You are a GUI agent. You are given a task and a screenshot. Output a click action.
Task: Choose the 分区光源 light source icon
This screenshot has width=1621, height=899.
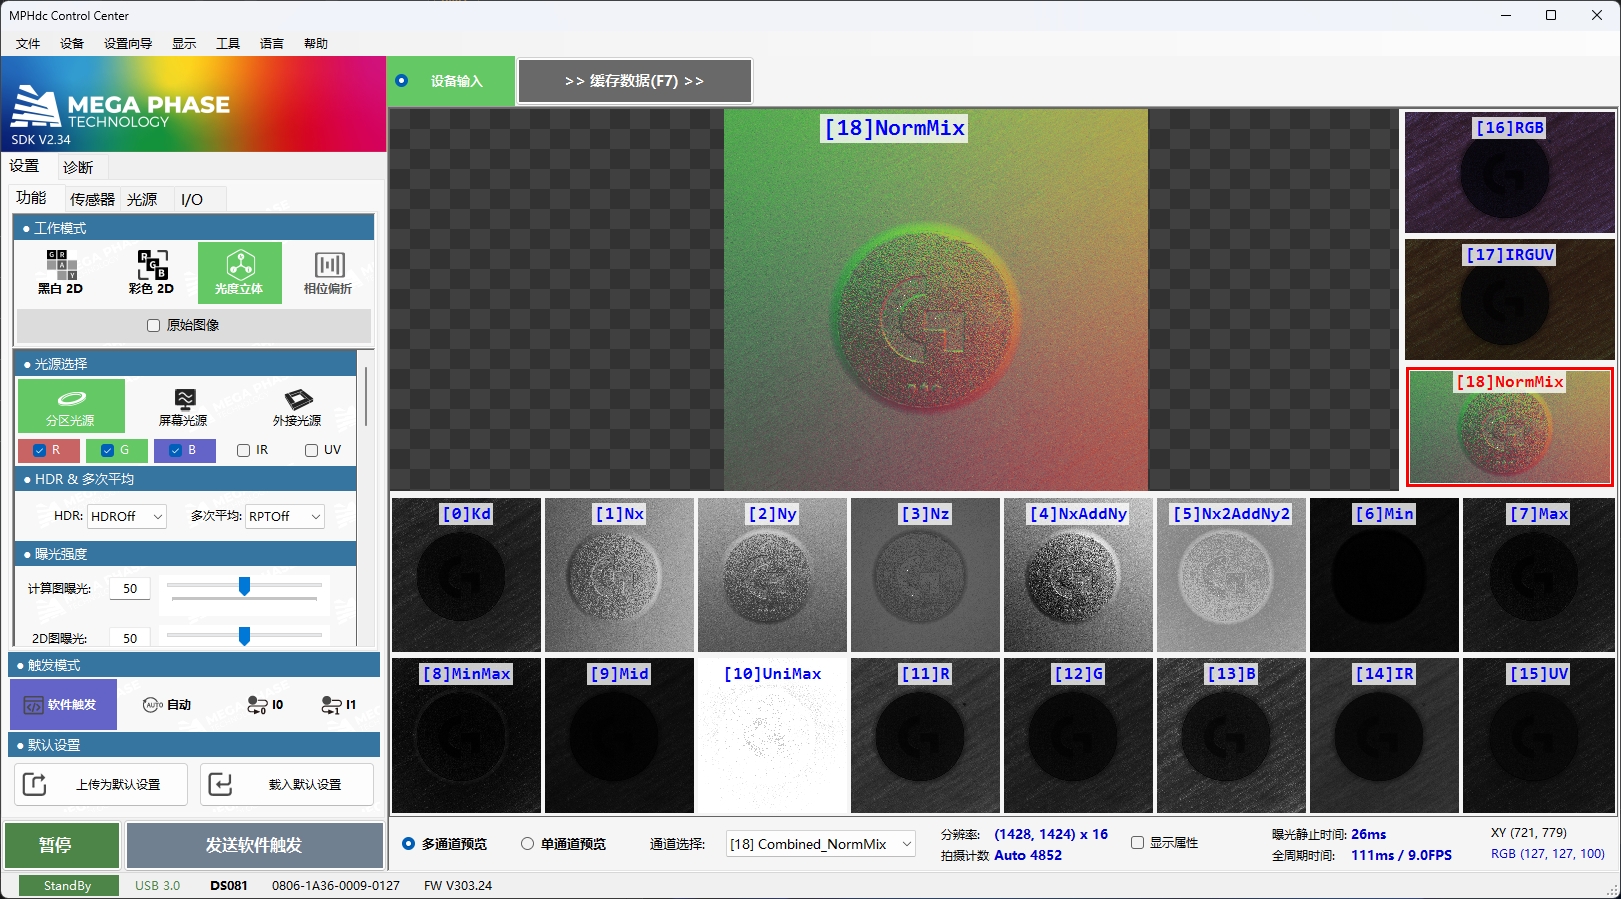tap(71, 405)
